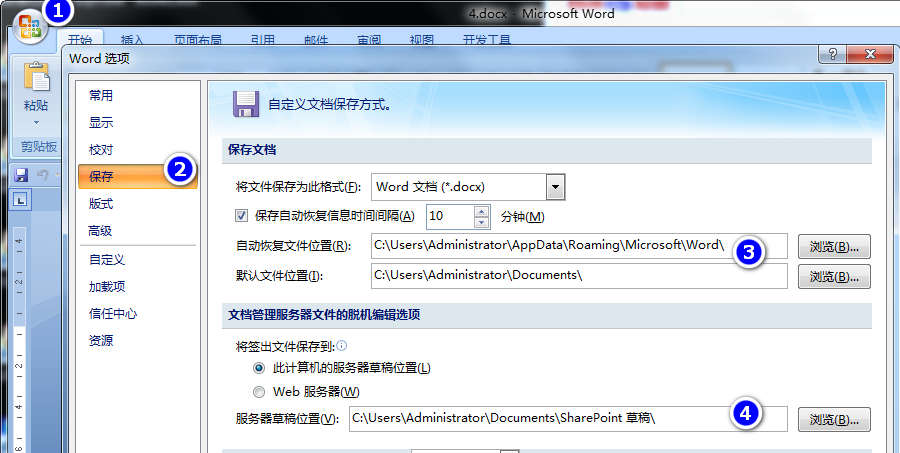The height and width of the screenshot is (453, 900).
Task: Toggle 保存自动恢复信息时间间隔 checkbox
Action: click(241, 216)
